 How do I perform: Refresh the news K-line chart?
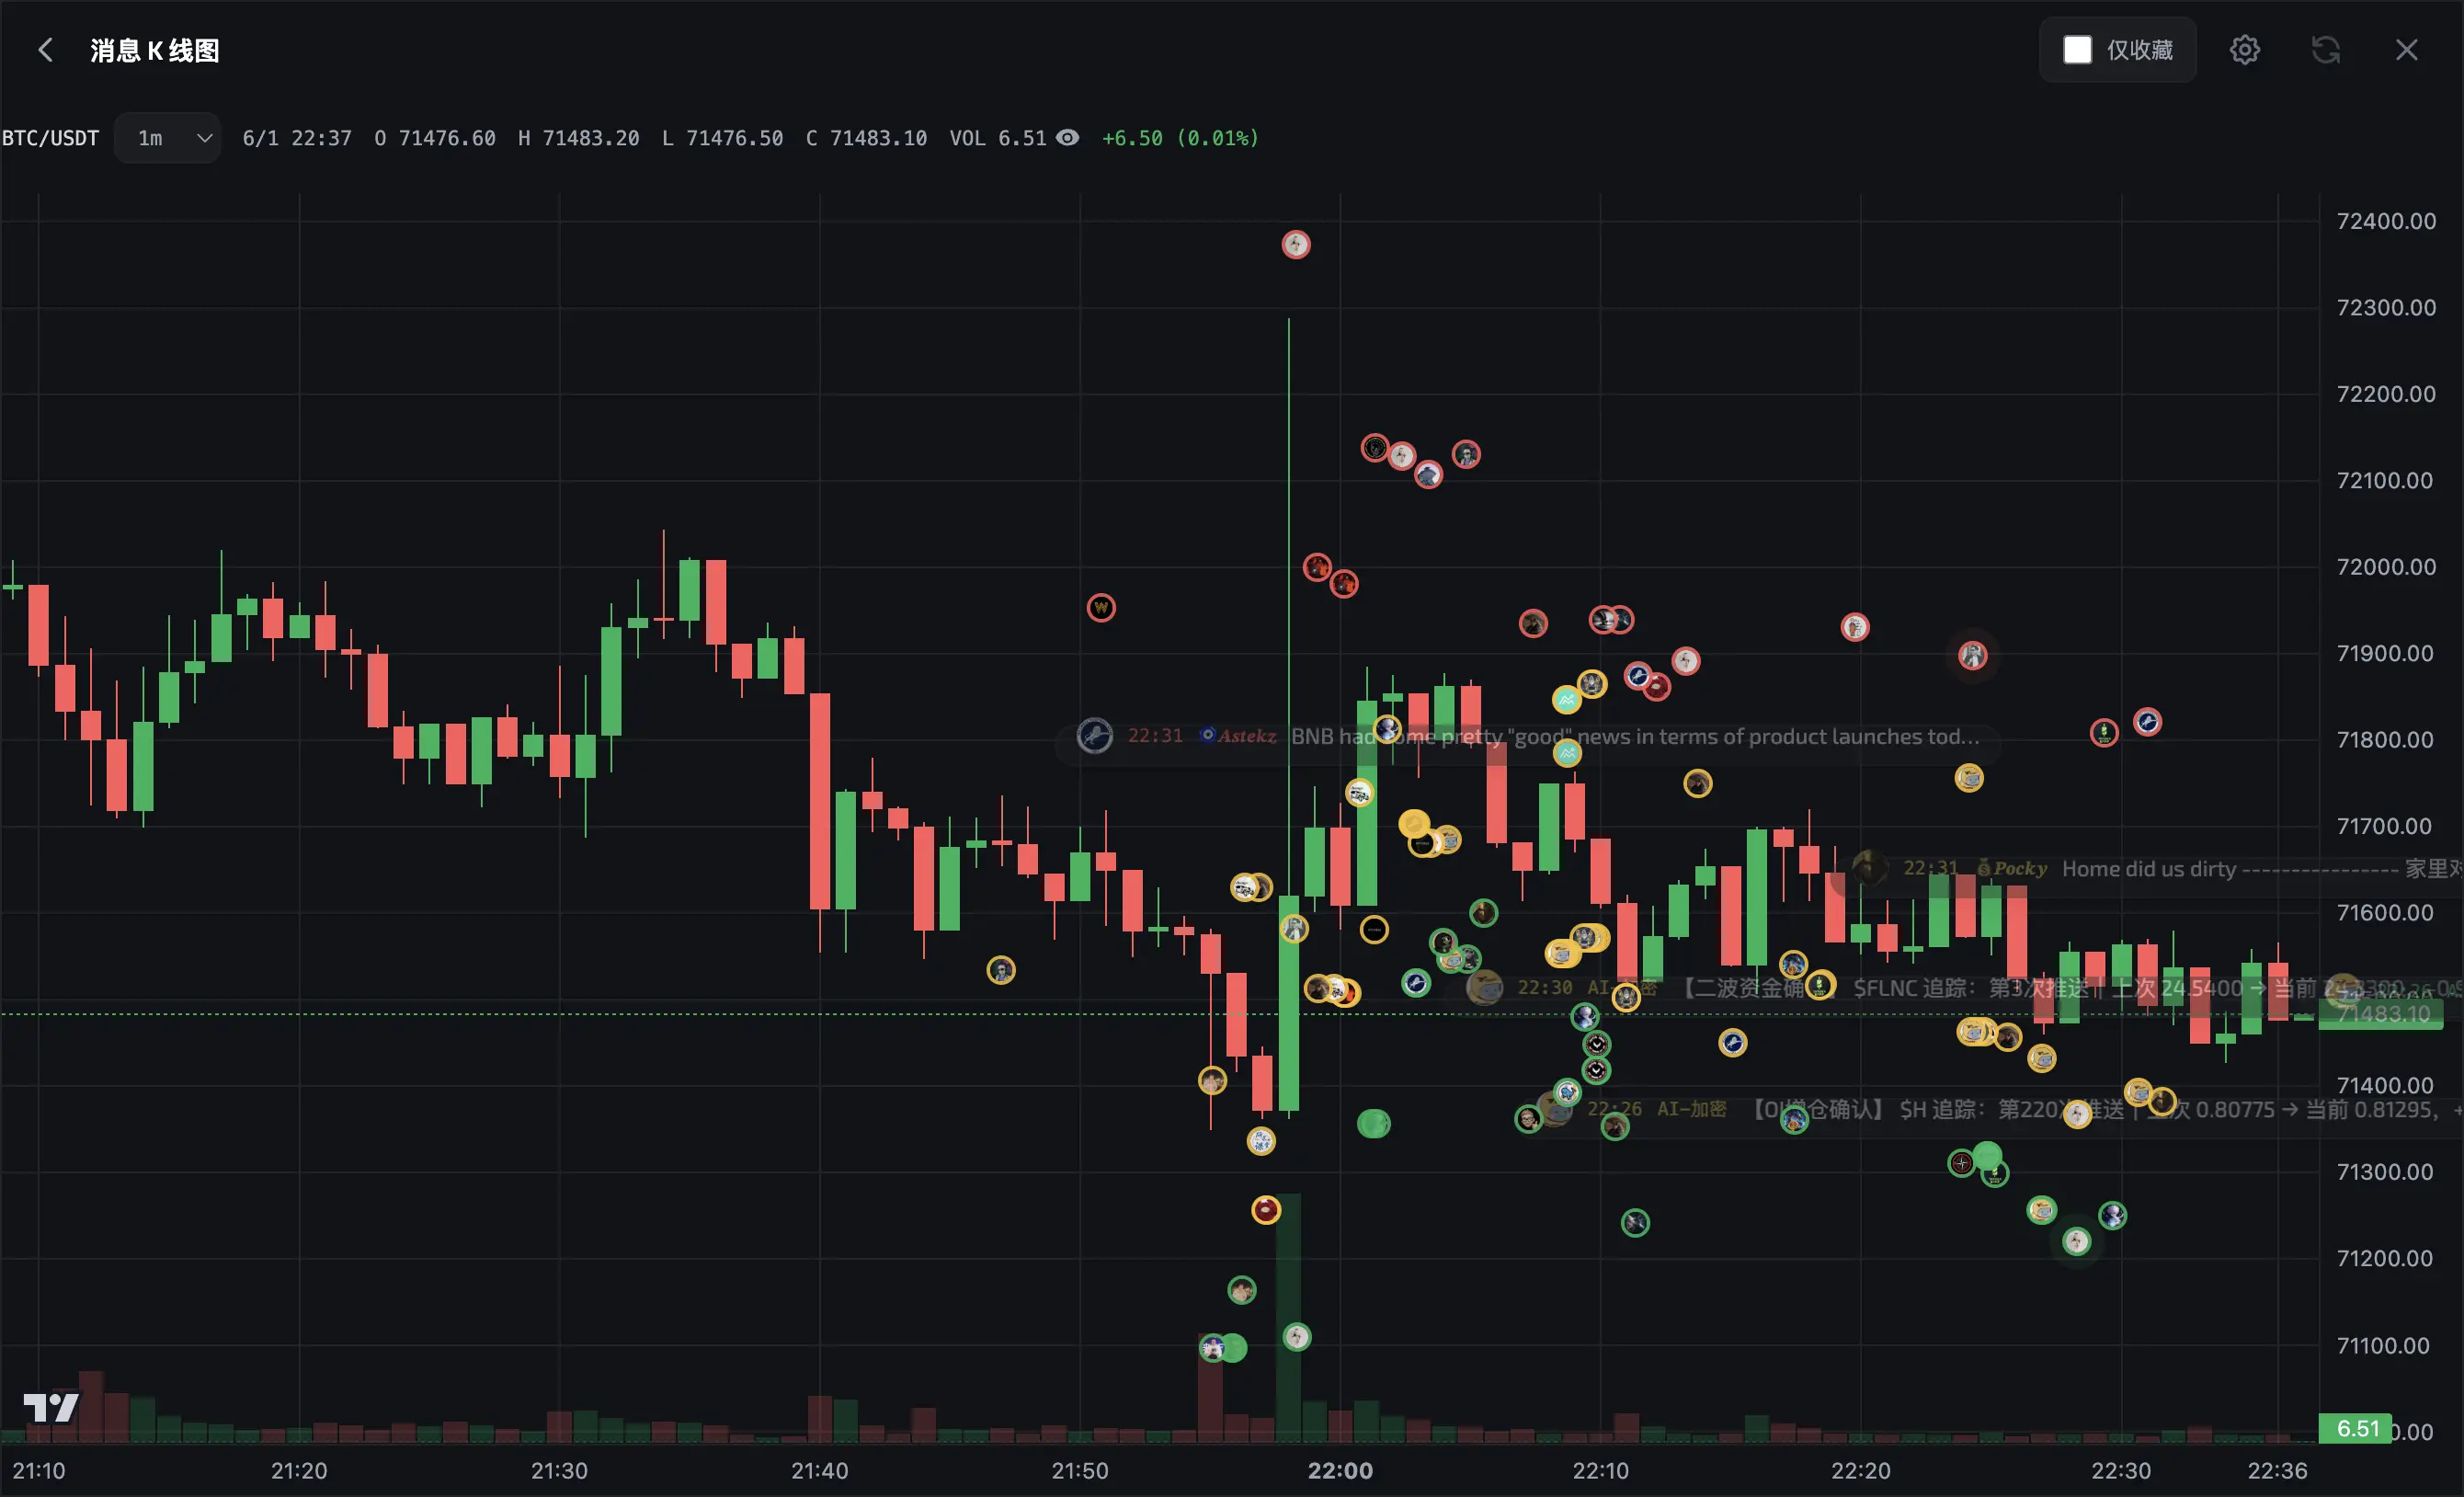pyautogui.click(x=2325, y=50)
